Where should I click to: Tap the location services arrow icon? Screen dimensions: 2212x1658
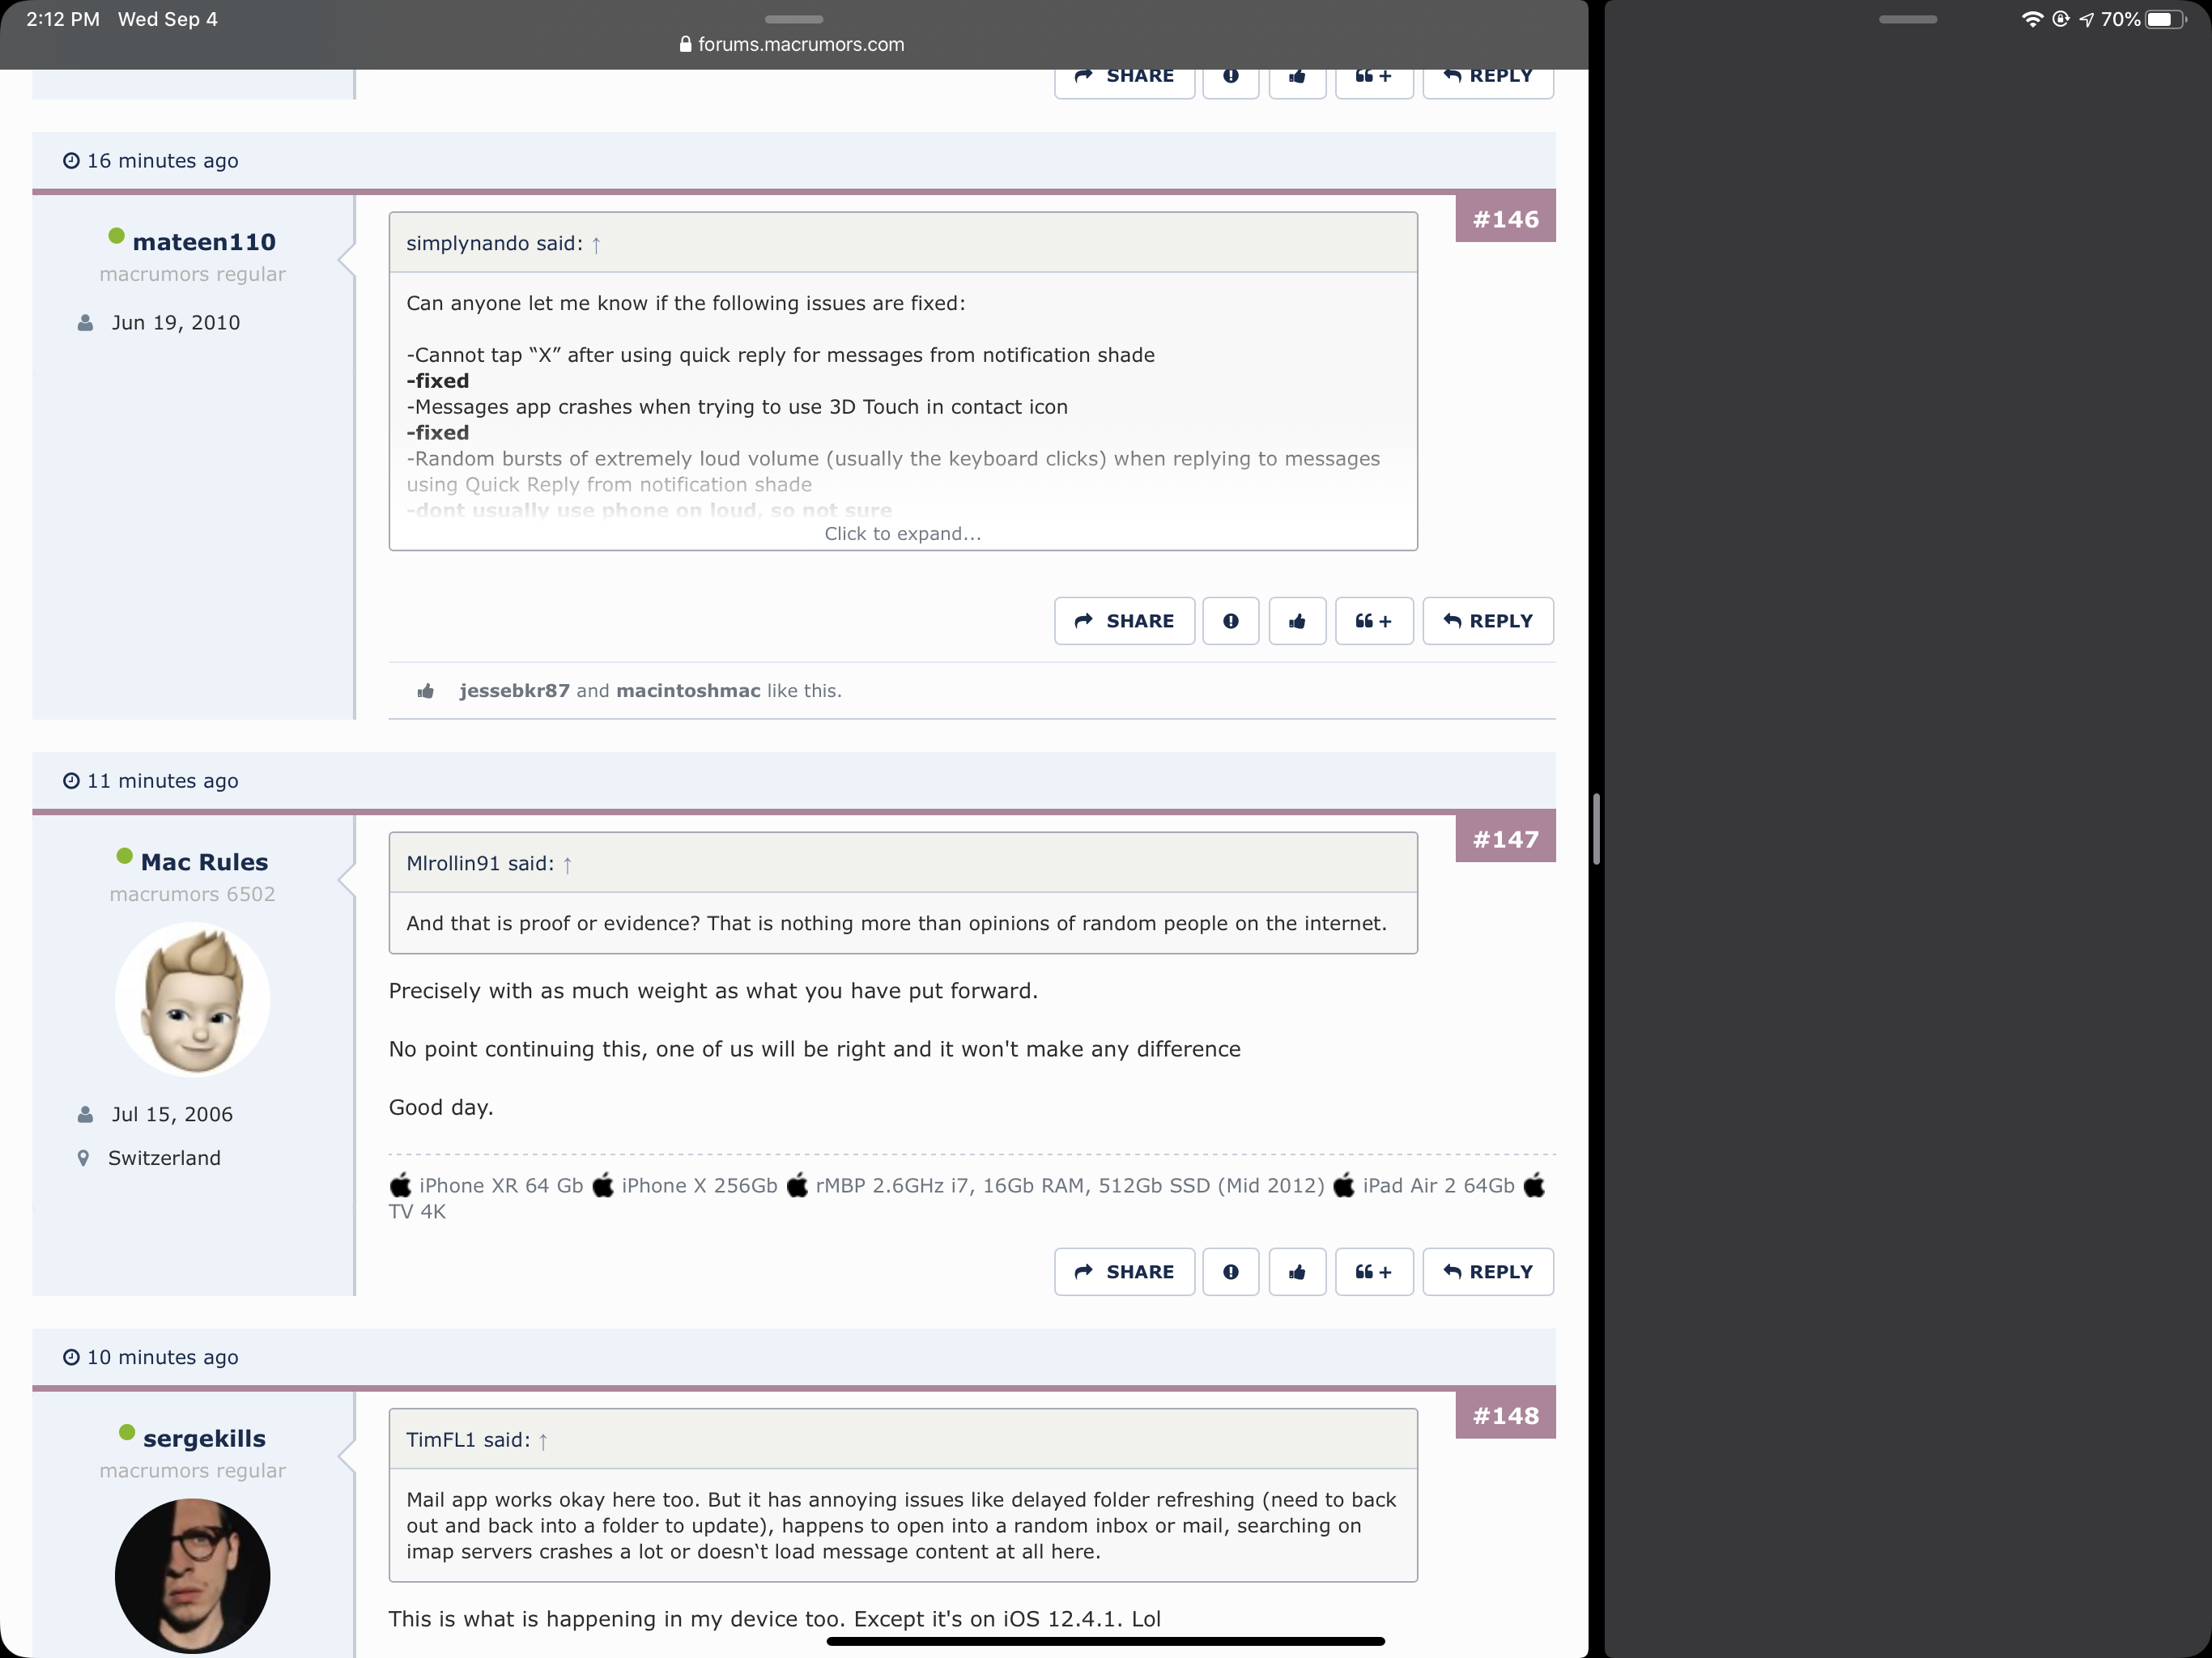pos(2087,19)
